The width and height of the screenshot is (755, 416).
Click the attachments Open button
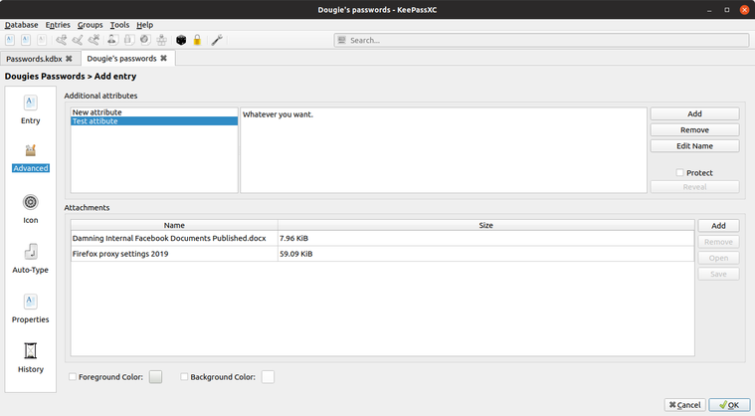pos(718,258)
